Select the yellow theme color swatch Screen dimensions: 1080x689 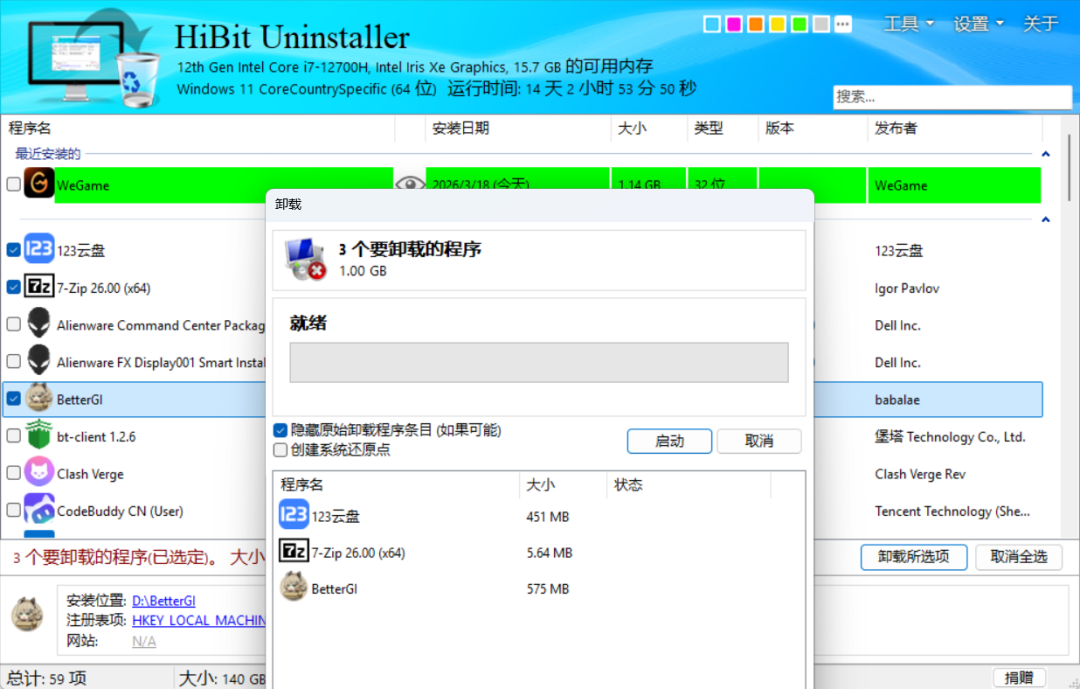point(778,24)
